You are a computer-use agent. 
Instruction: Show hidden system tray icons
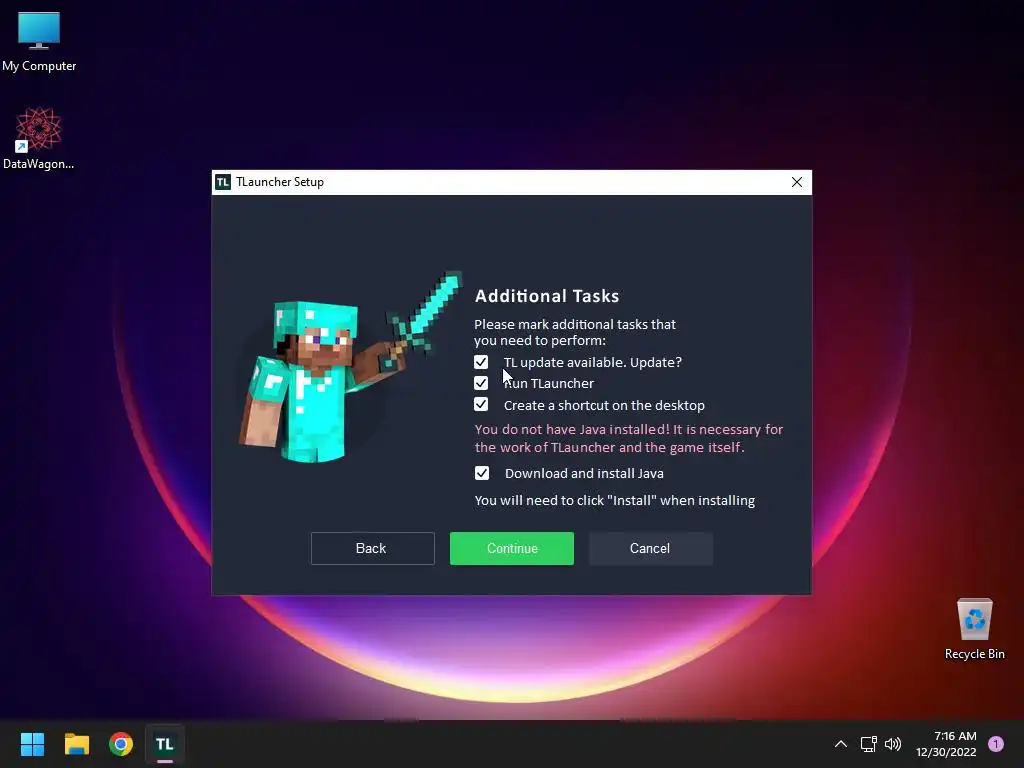pyautogui.click(x=840, y=744)
